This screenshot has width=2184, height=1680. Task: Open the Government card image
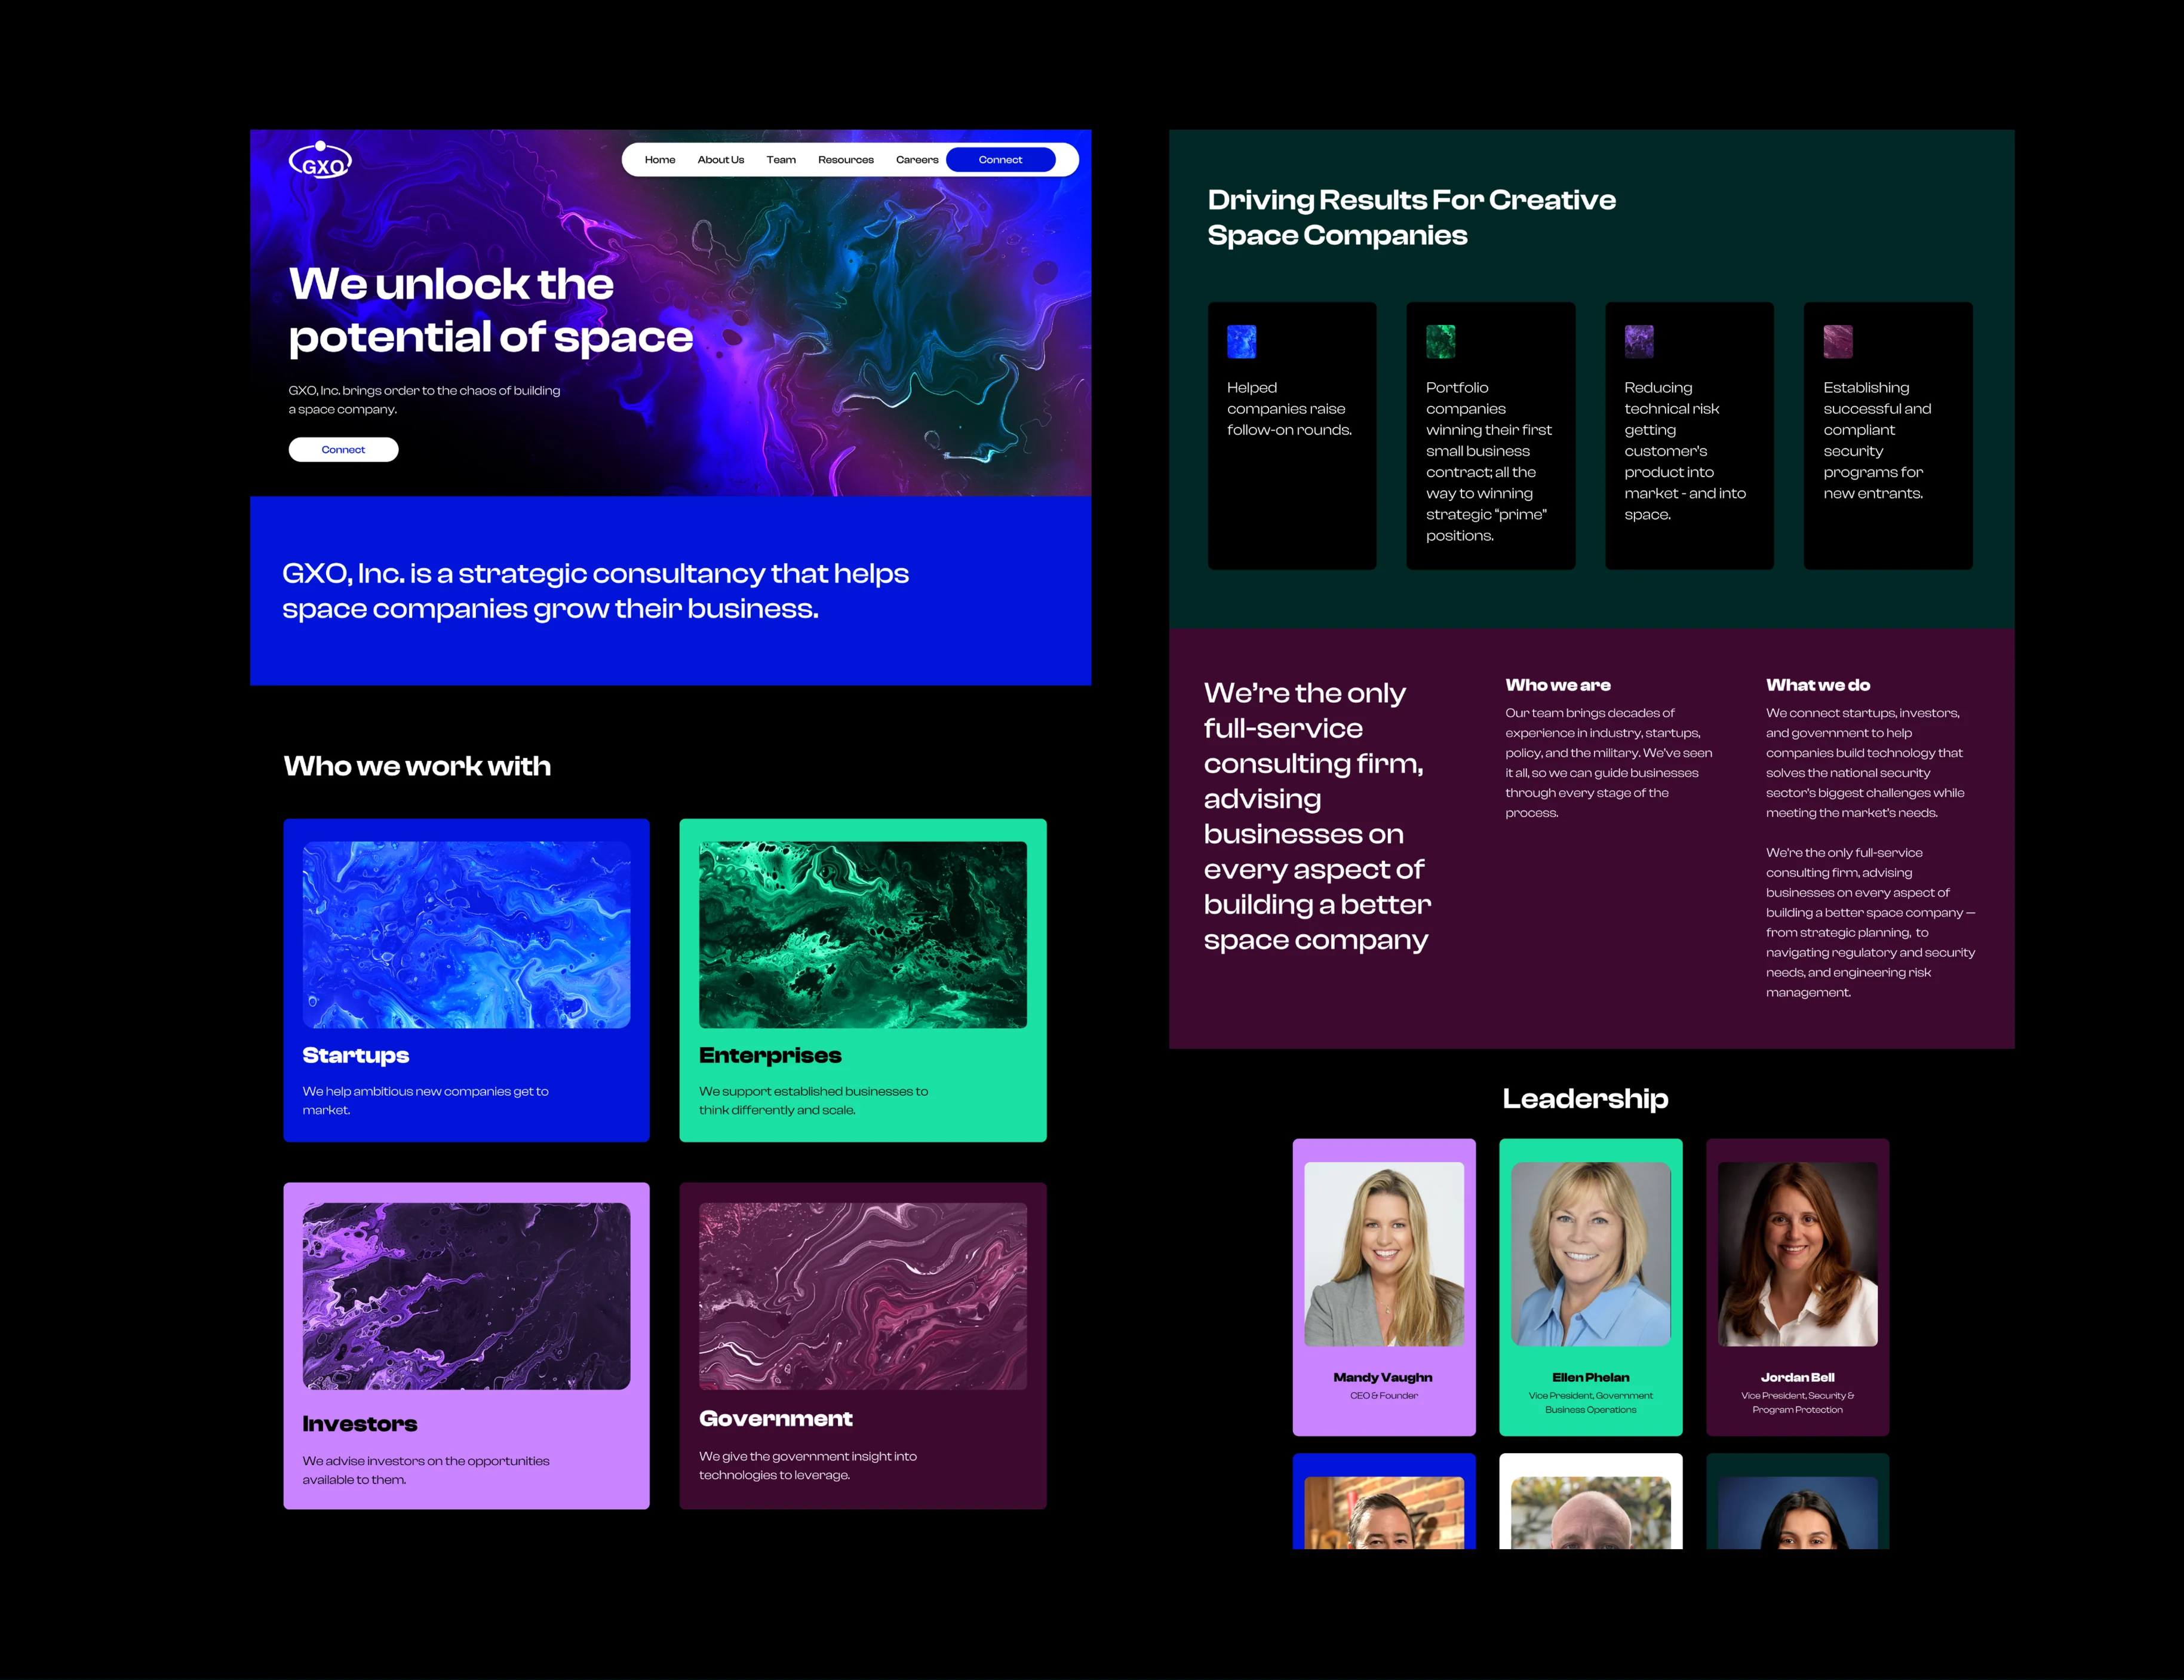tap(863, 1296)
